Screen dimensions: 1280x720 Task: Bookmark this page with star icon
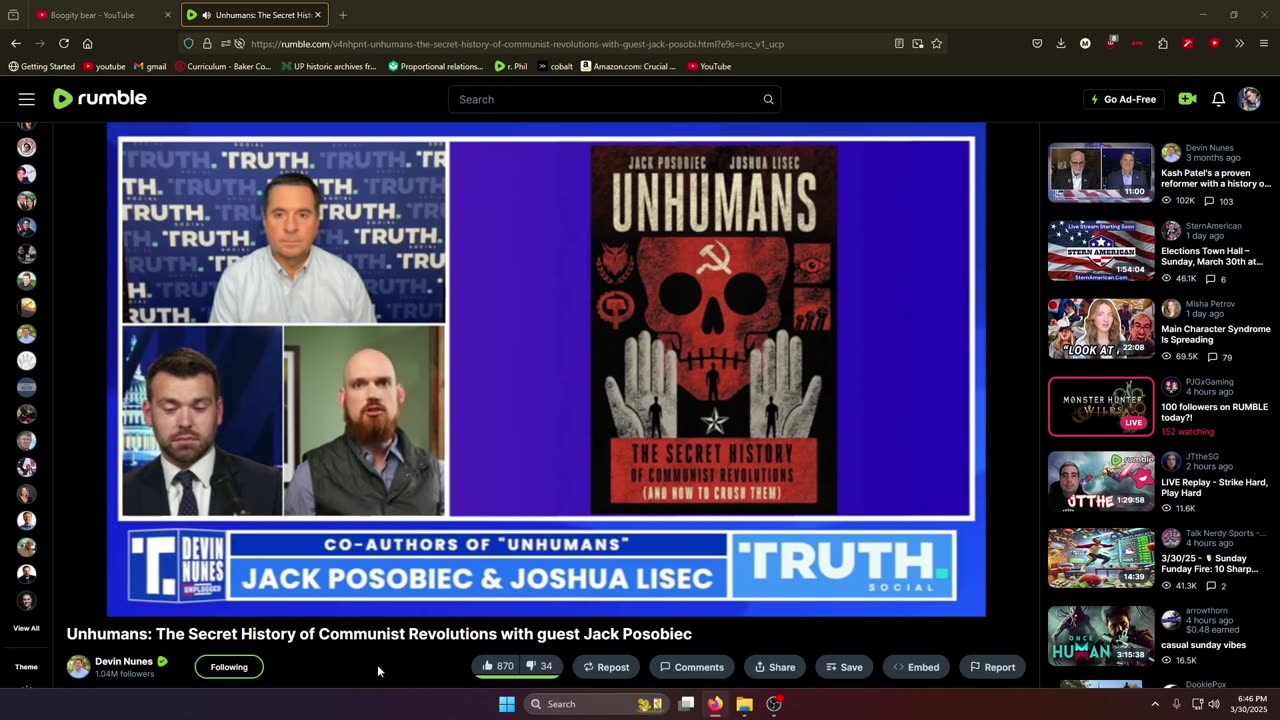937,43
